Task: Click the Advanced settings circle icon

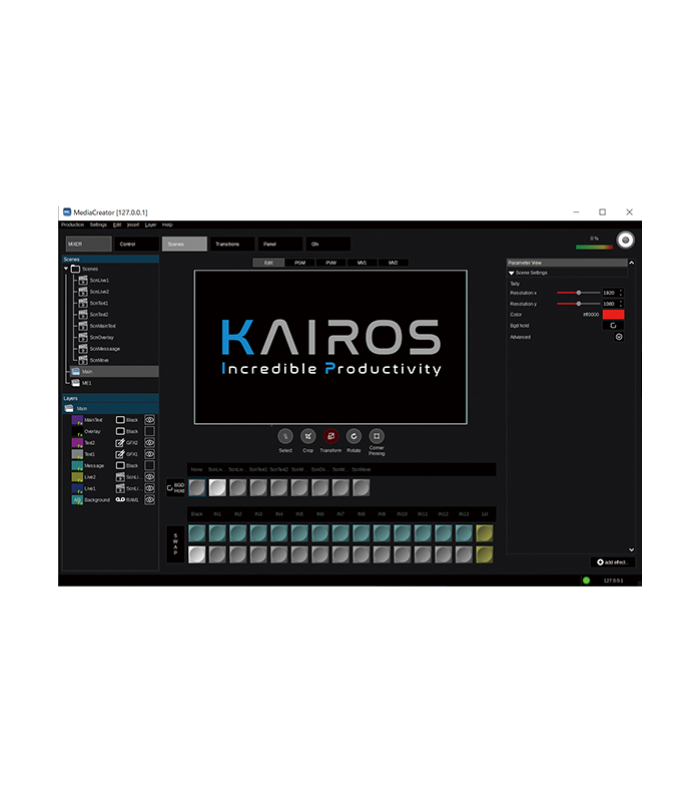Action: click(x=618, y=337)
